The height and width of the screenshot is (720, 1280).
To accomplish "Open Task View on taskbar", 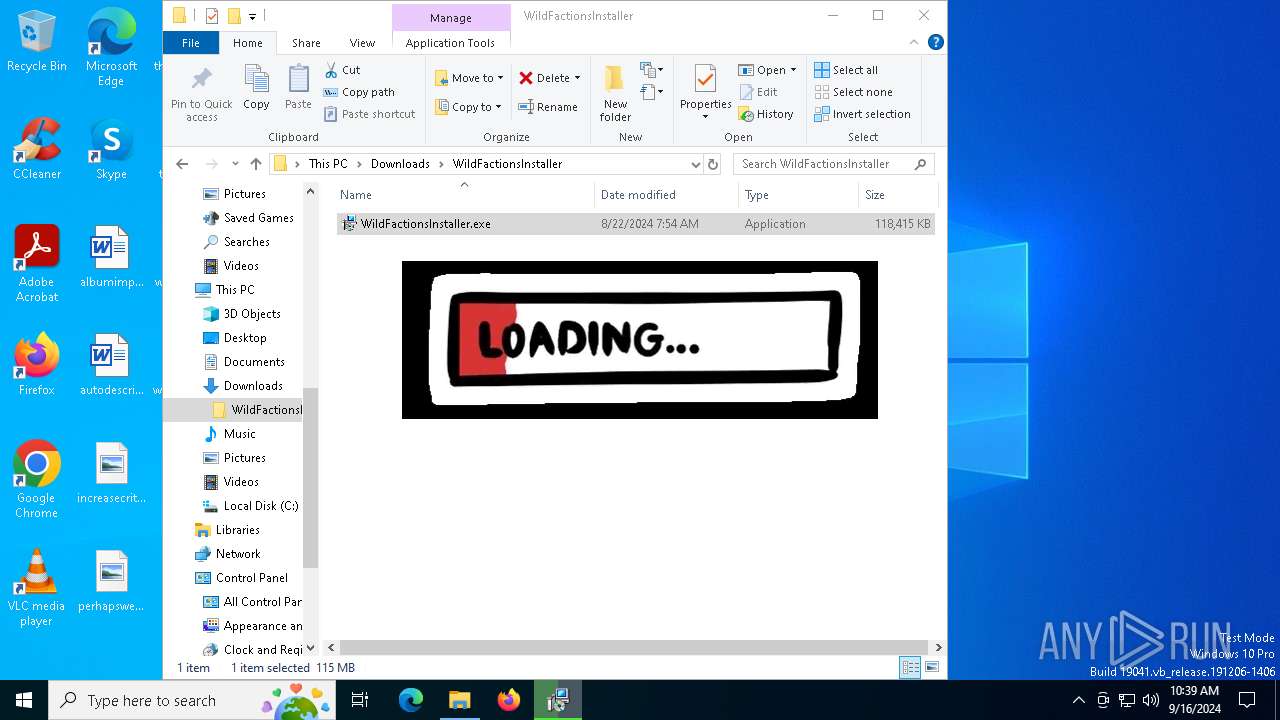I will (360, 700).
